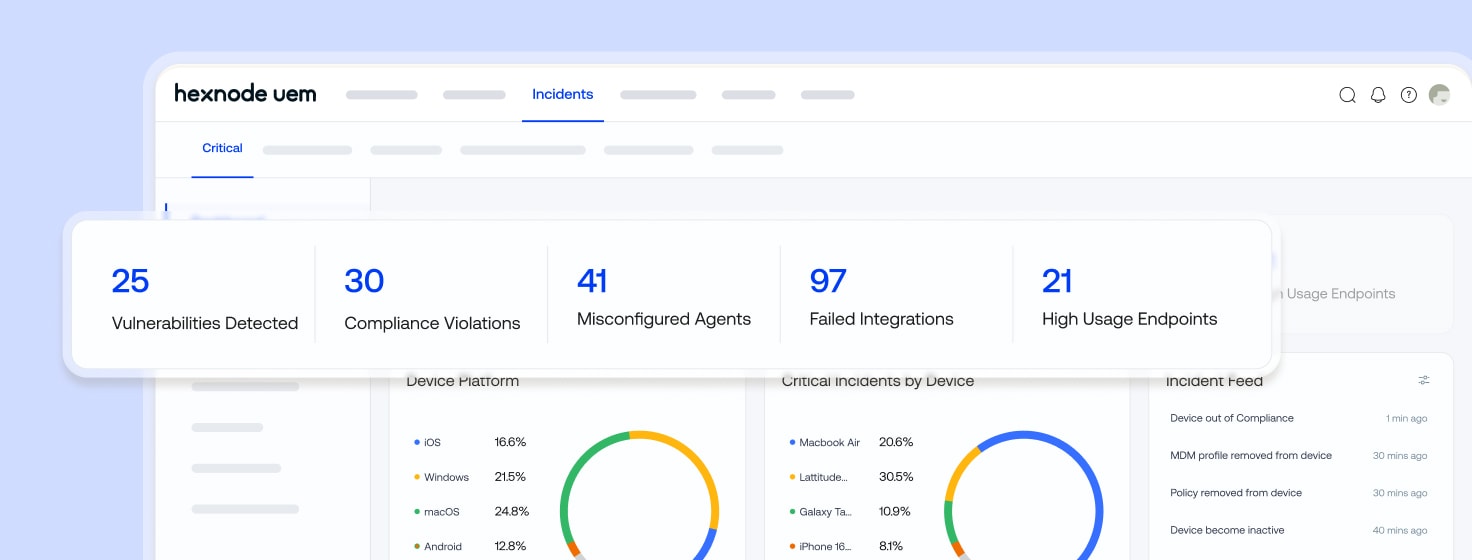1472x560 pixels.
Task: Open 'Device out of Compliance' feed entry
Action: coord(1232,418)
